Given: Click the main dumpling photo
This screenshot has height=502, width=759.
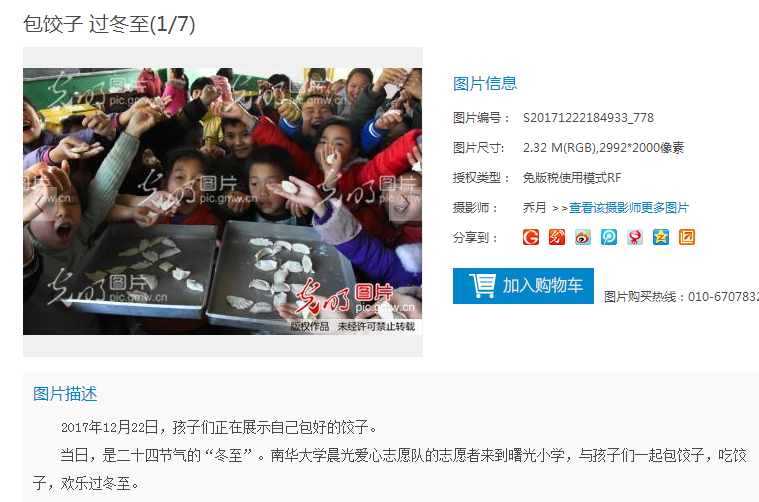Looking at the screenshot, I should (x=223, y=201).
